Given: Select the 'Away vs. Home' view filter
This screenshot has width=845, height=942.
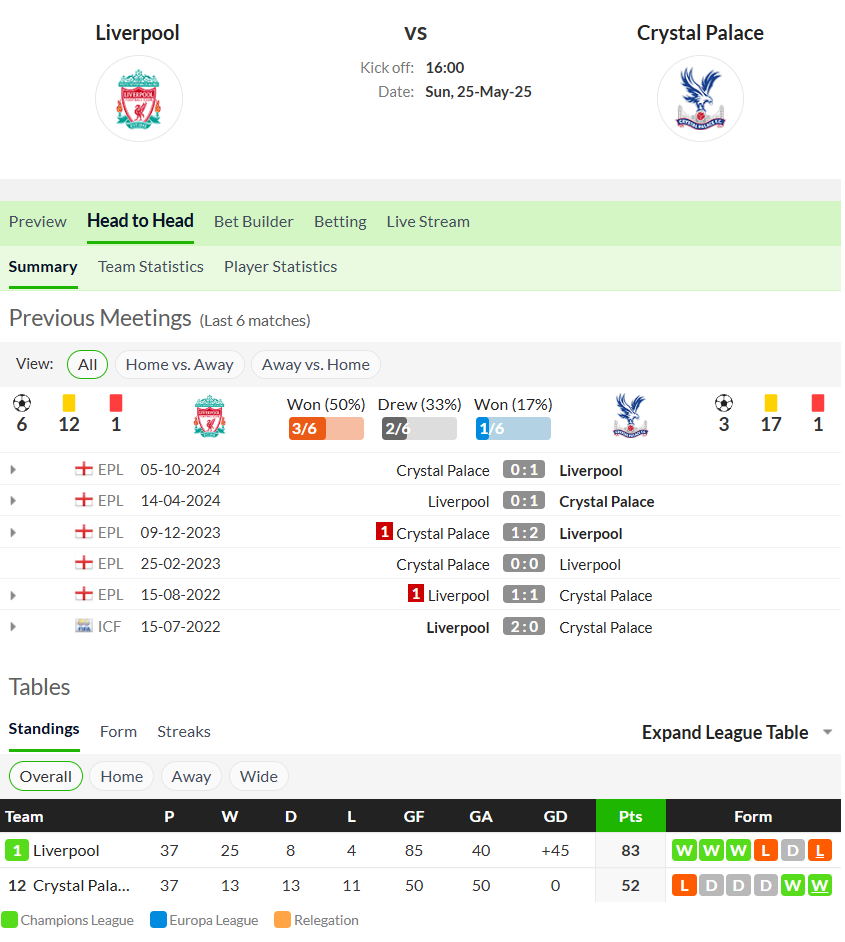Looking at the screenshot, I should pyautogui.click(x=315, y=365).
